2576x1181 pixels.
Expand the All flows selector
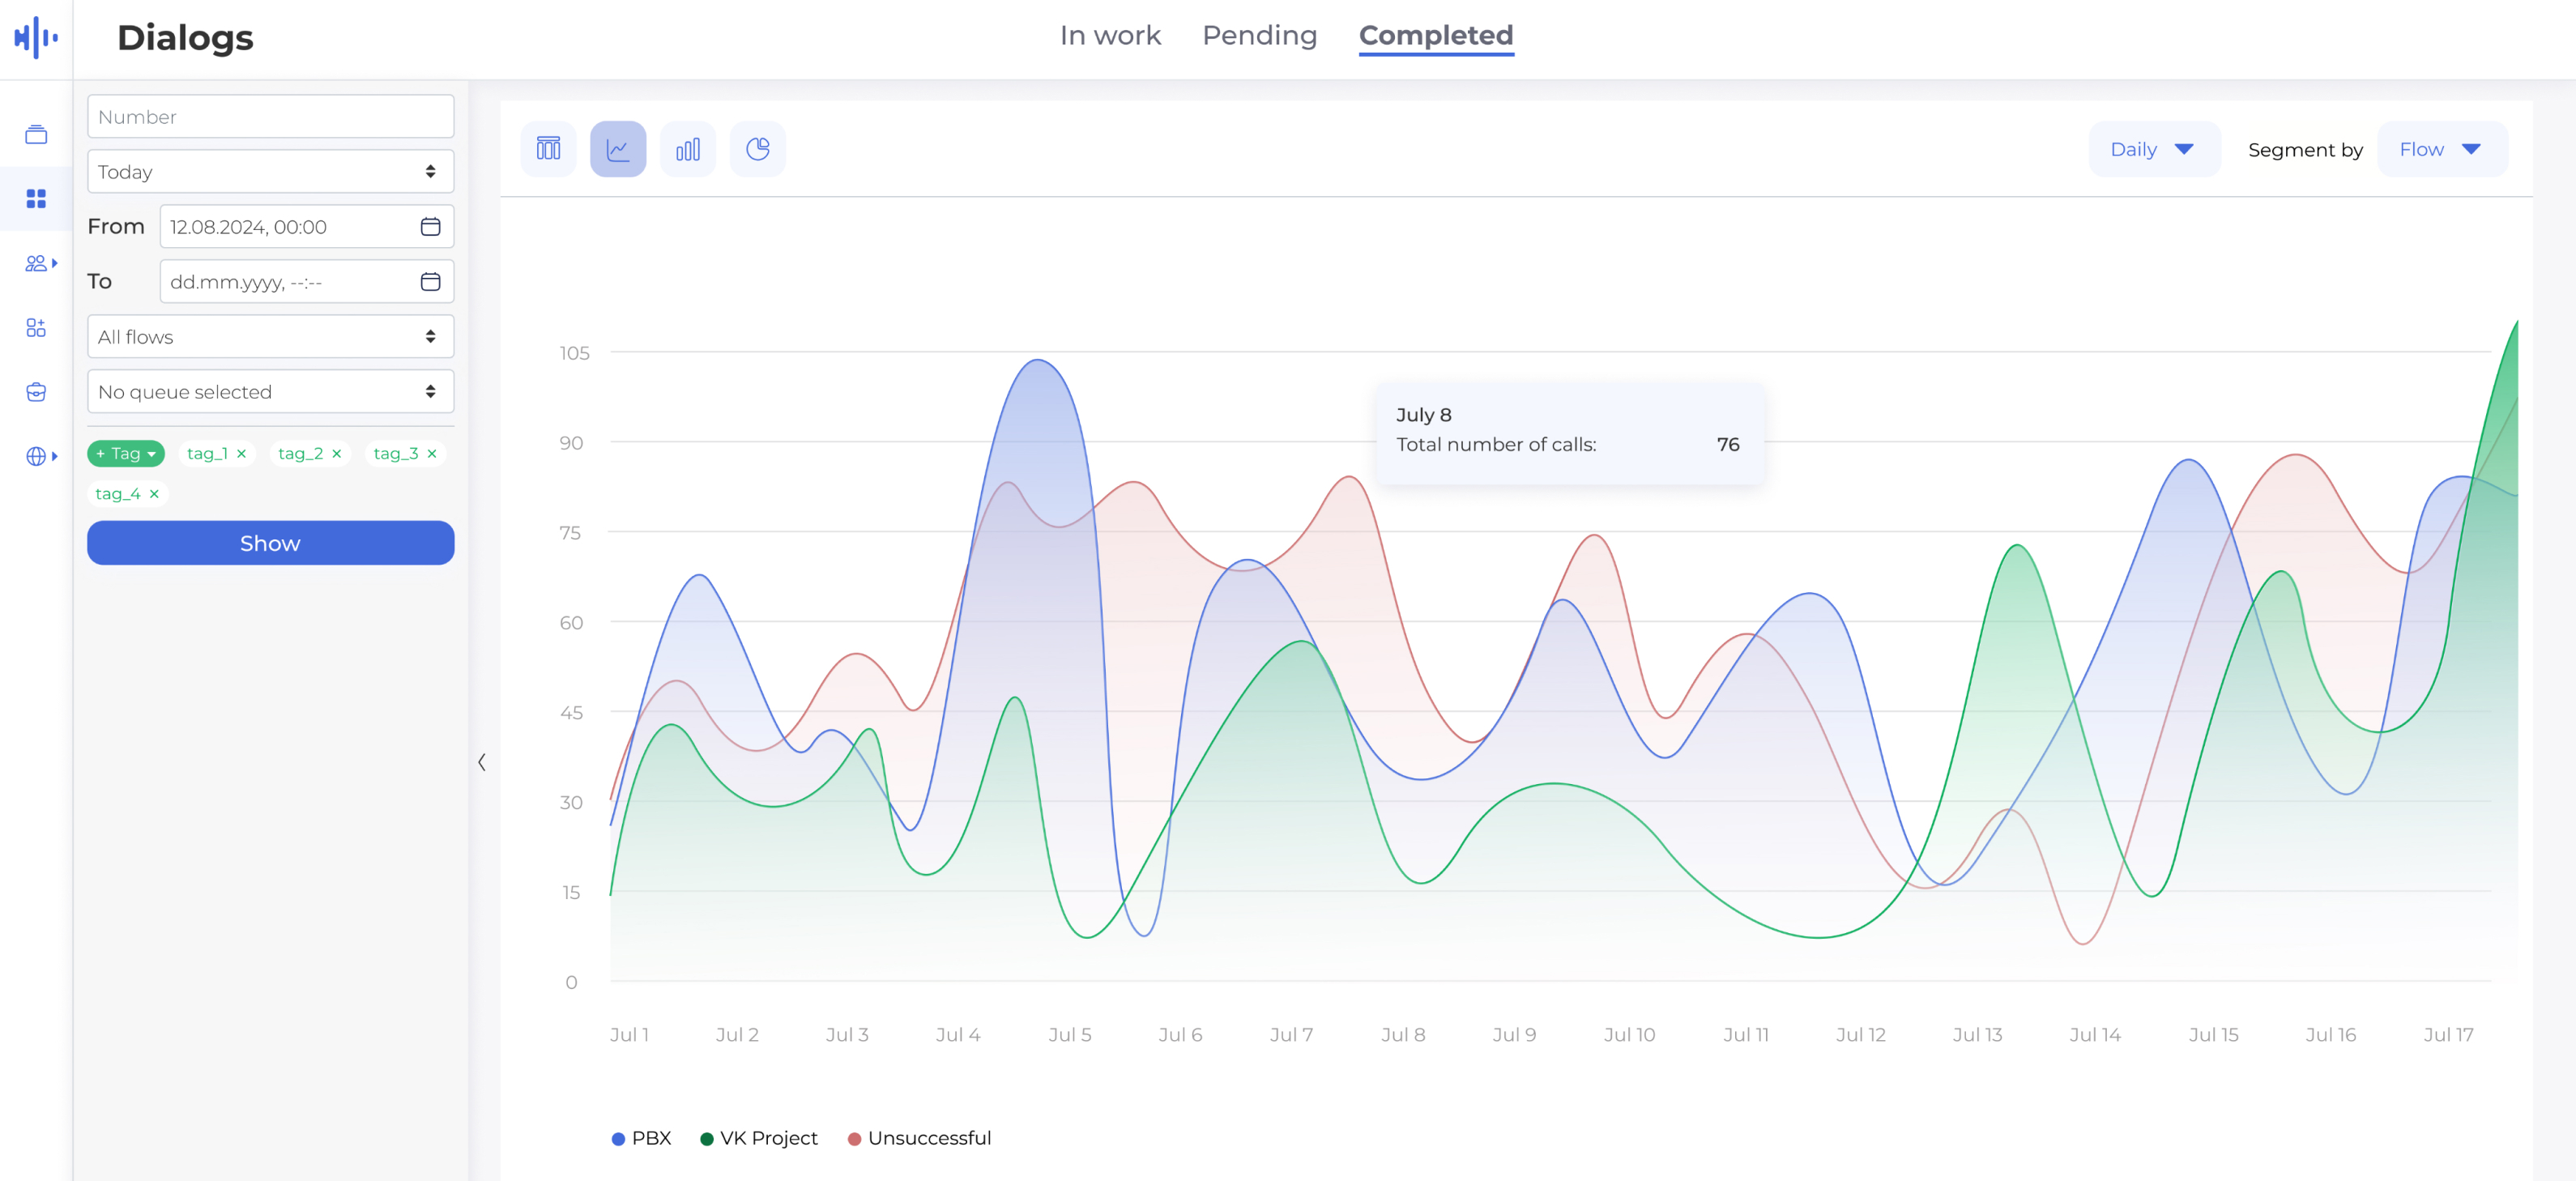point(269,337)
